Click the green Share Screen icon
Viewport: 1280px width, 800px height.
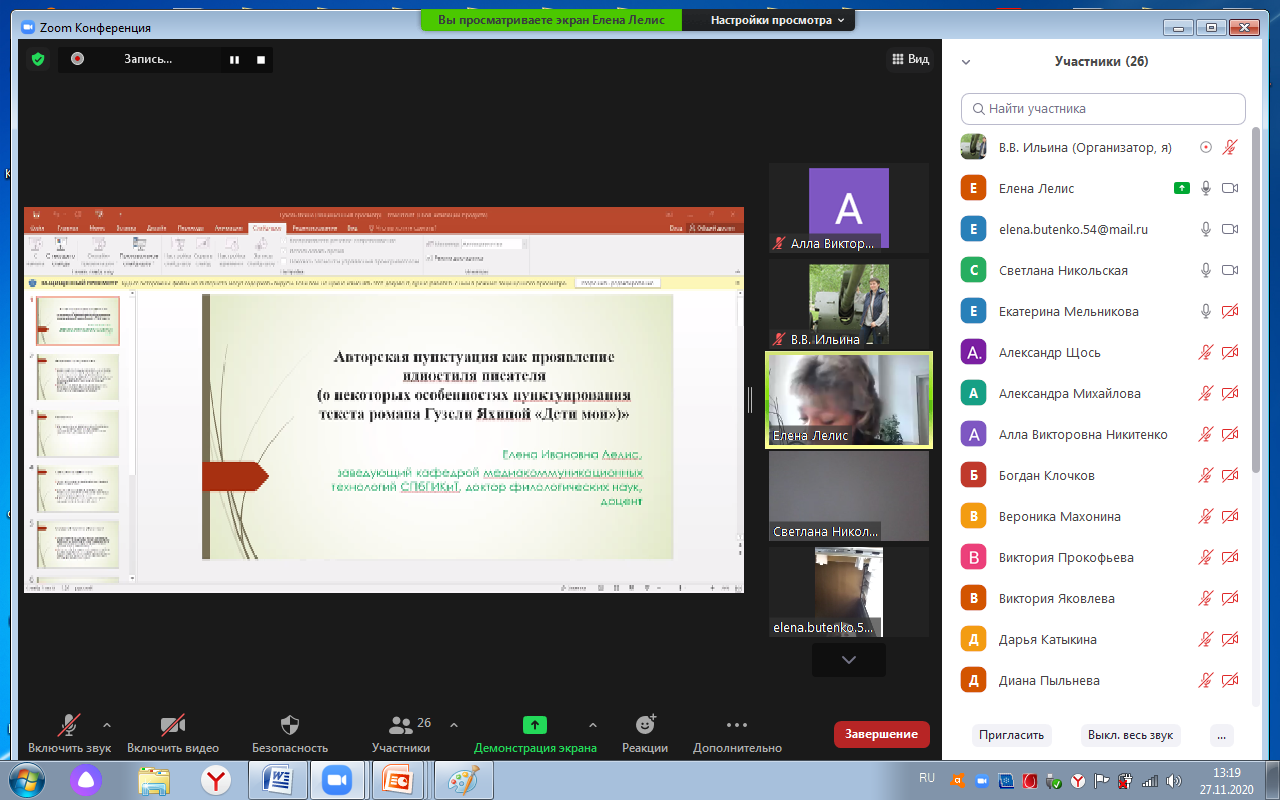535,726
